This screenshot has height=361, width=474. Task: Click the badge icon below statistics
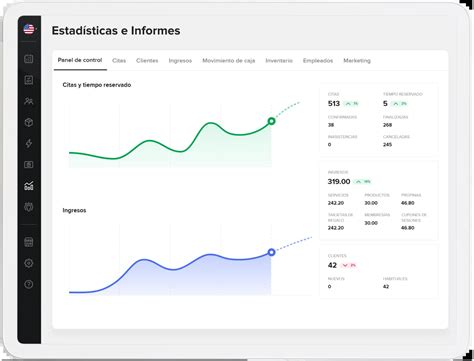[29, 207]
